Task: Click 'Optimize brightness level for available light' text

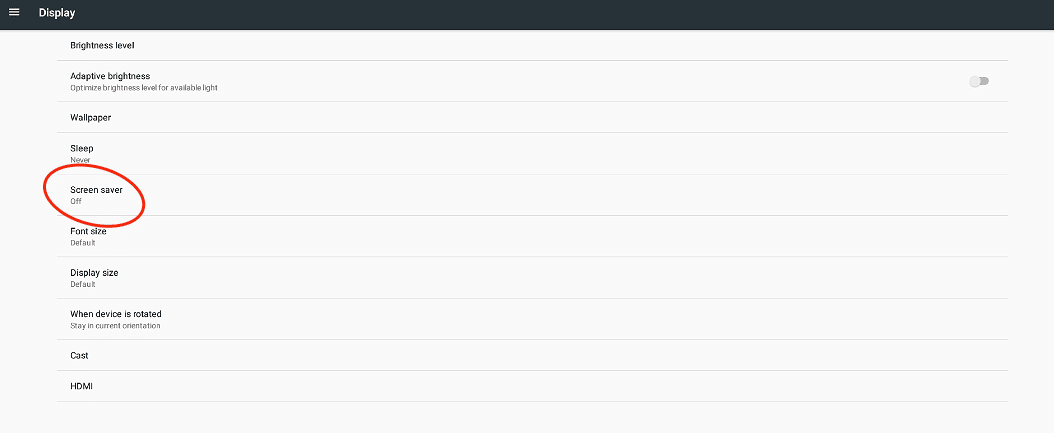Action: (144, 87)
